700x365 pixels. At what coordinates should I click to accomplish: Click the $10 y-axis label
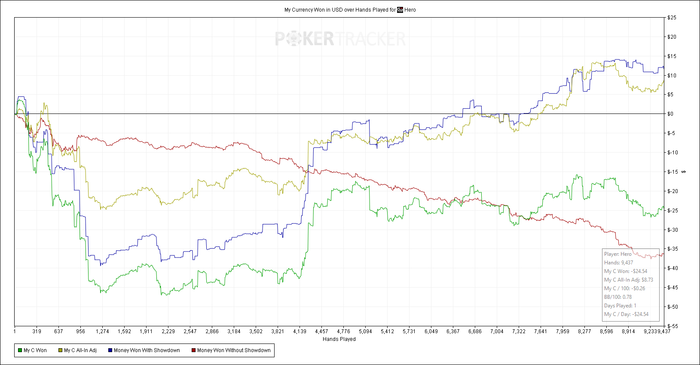point(671,75)
